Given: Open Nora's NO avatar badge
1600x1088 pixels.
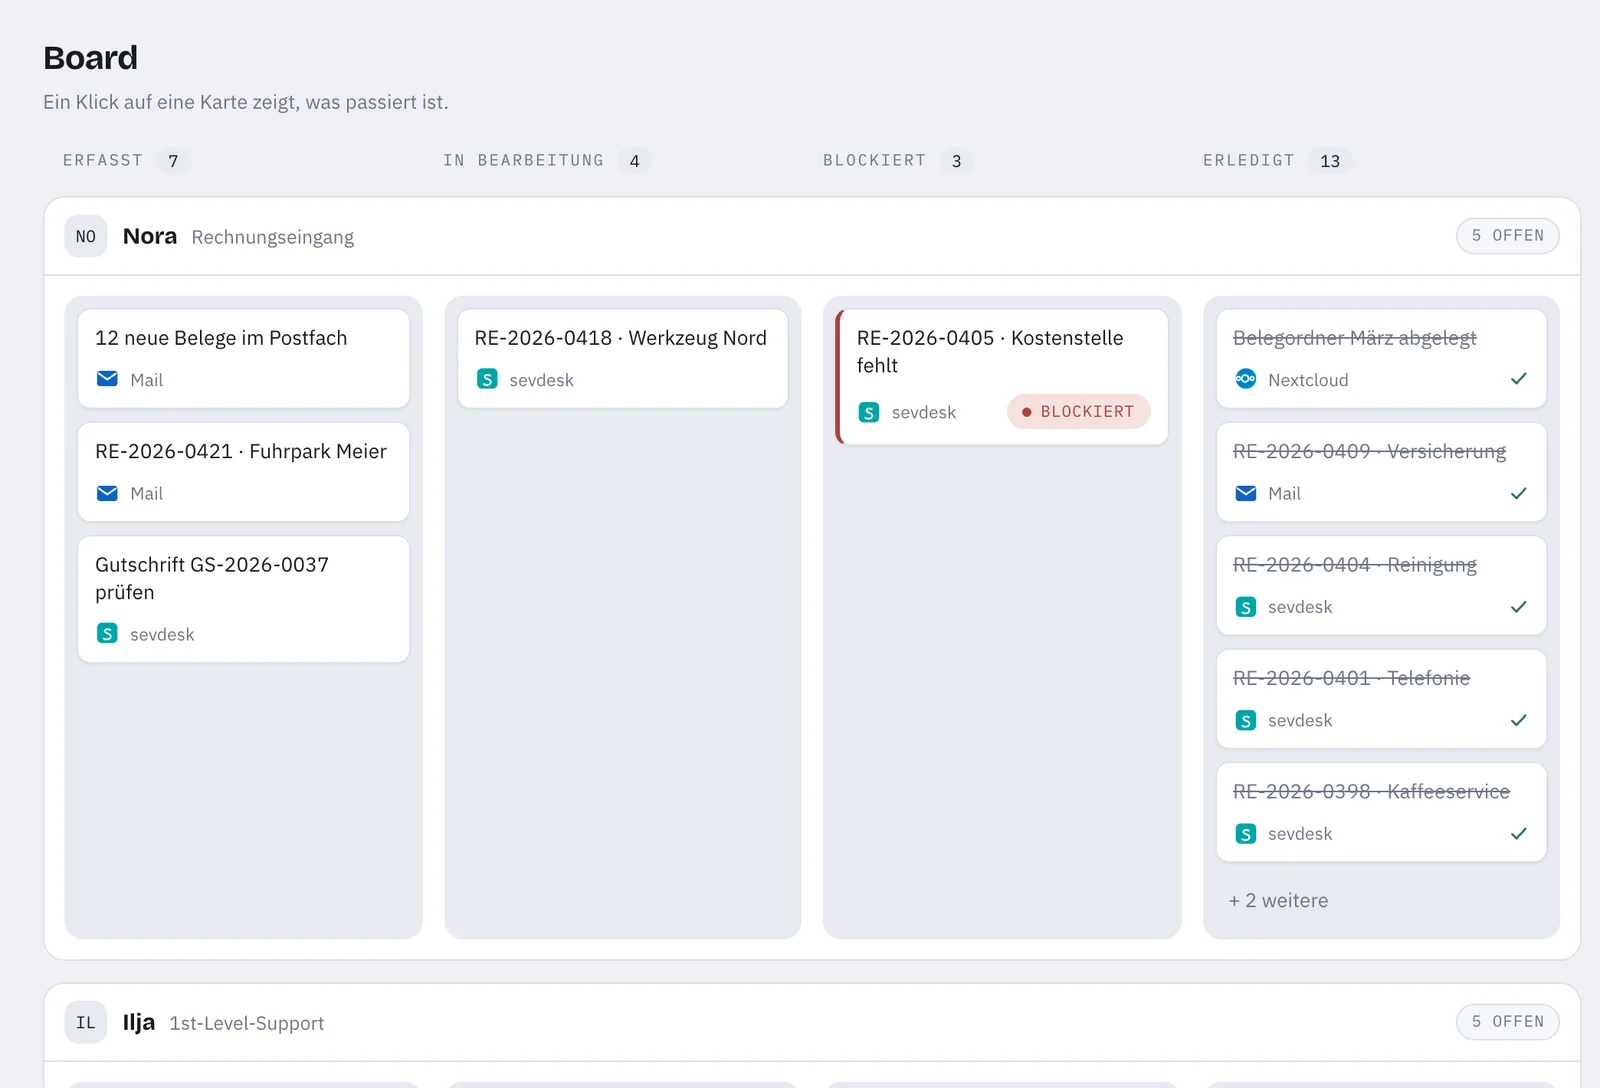Looking at the screenshot, I should 86,237.
